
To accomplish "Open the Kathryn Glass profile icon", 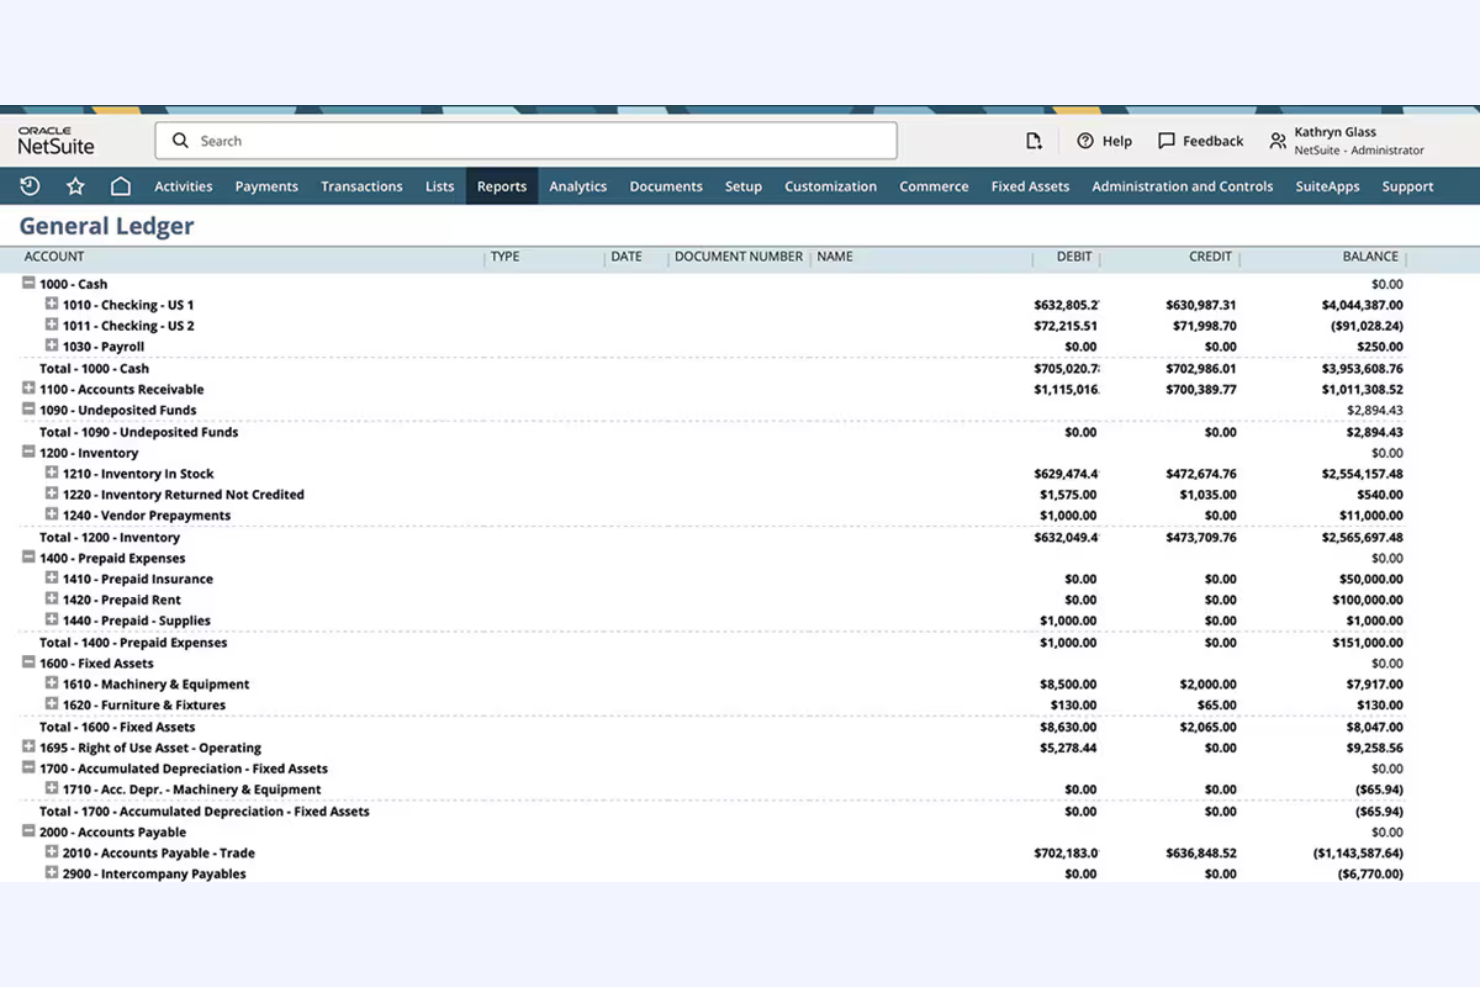I will 1277,141.
